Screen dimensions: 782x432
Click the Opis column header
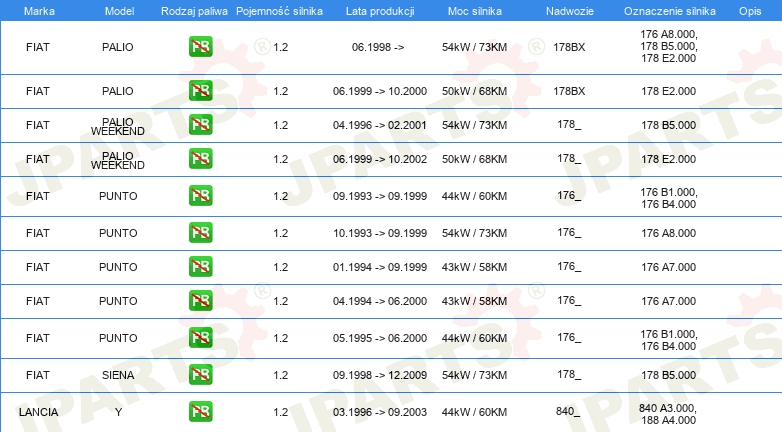[750, 11]
